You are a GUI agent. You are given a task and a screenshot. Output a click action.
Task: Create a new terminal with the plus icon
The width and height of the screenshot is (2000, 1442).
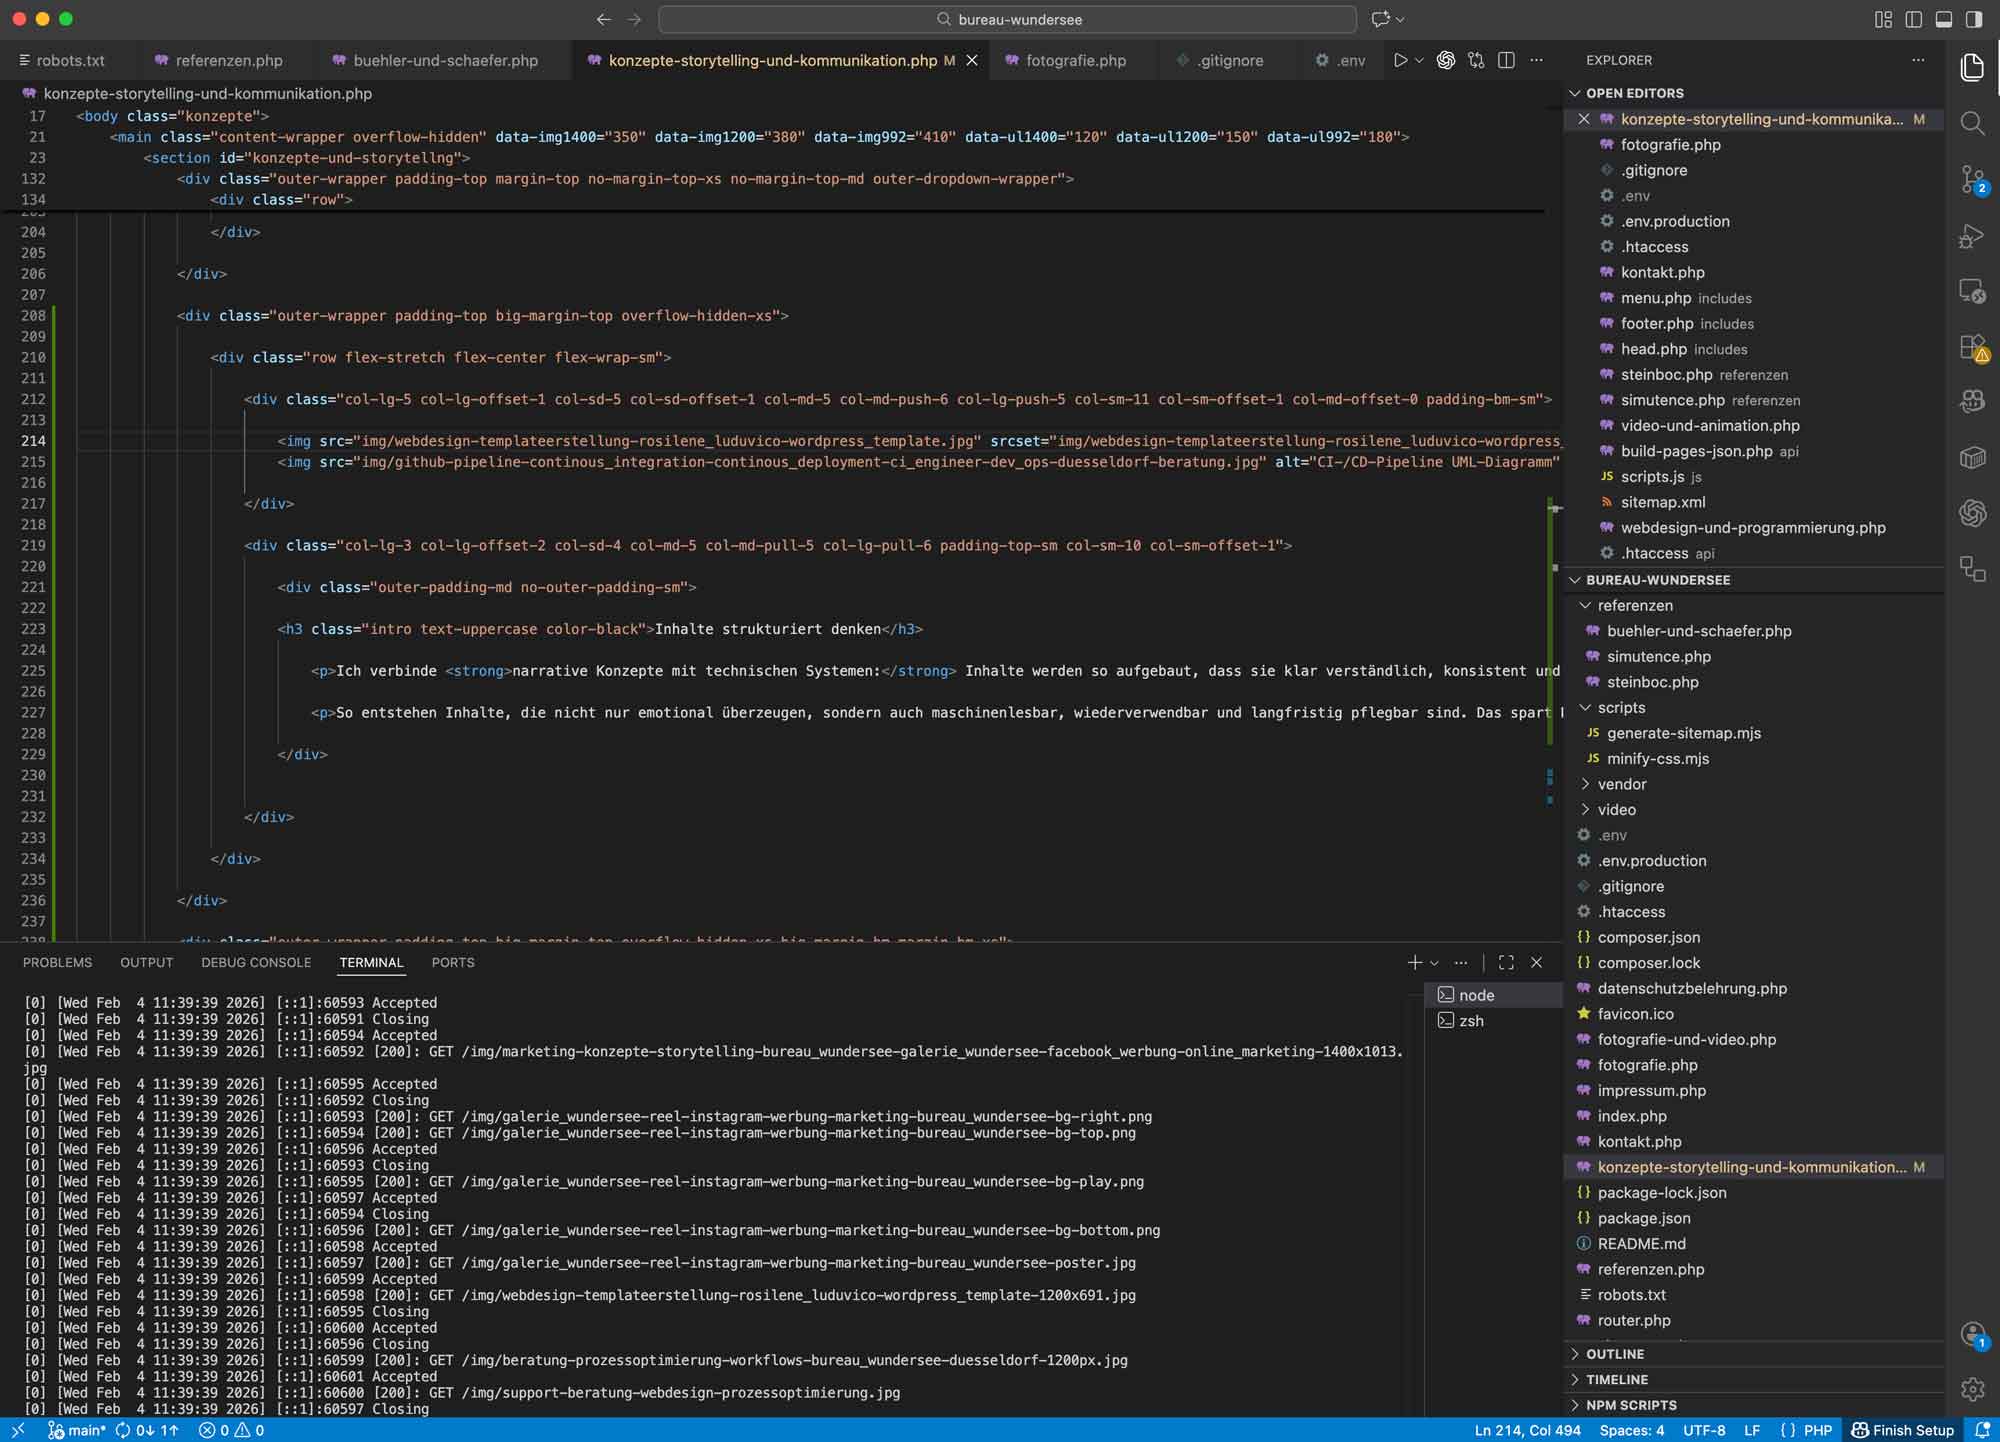1413,962
